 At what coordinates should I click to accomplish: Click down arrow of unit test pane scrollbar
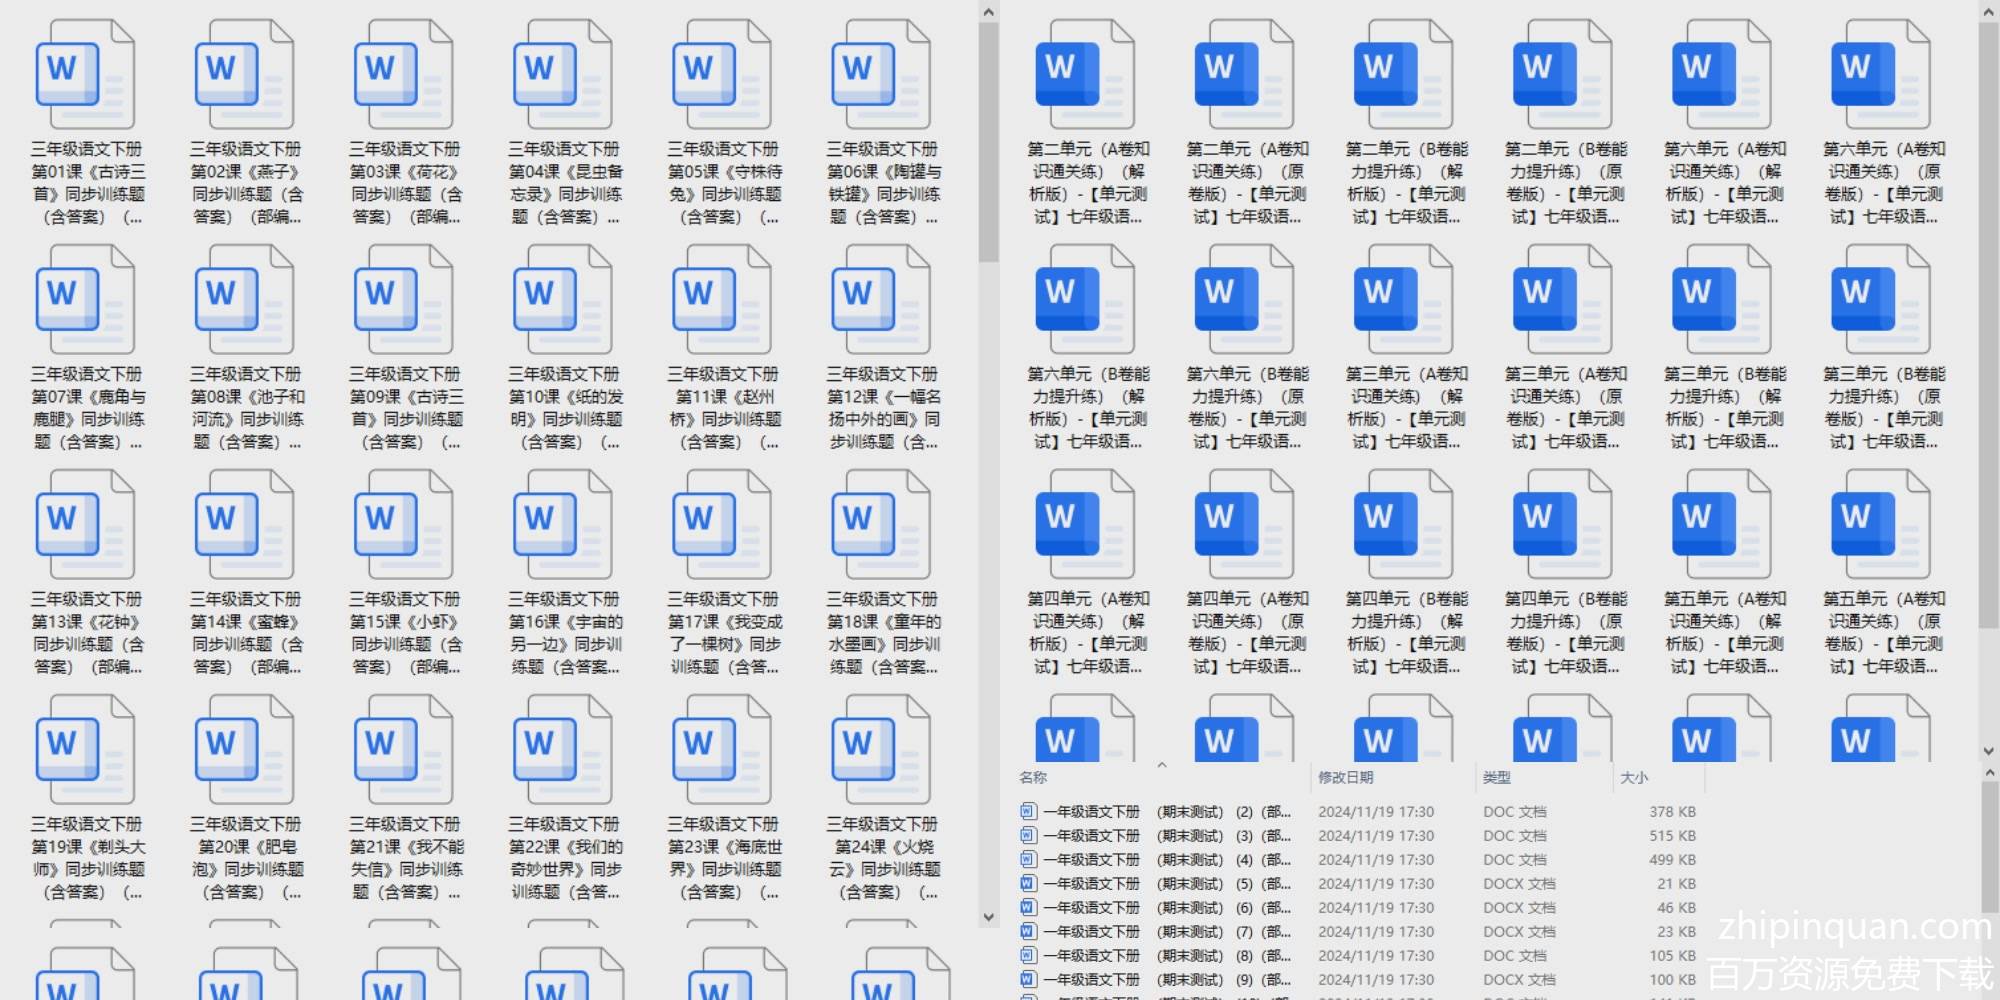pyautogui.click(x=1988, y=751)
